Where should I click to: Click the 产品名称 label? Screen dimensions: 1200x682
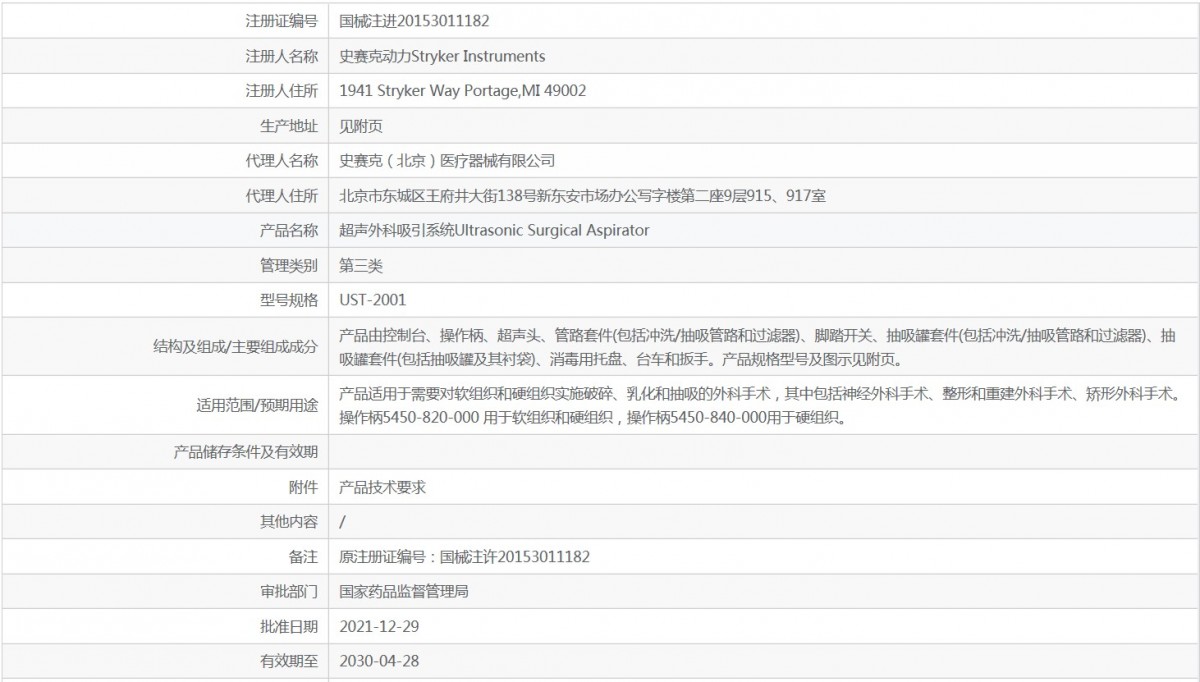click(289, 231)
